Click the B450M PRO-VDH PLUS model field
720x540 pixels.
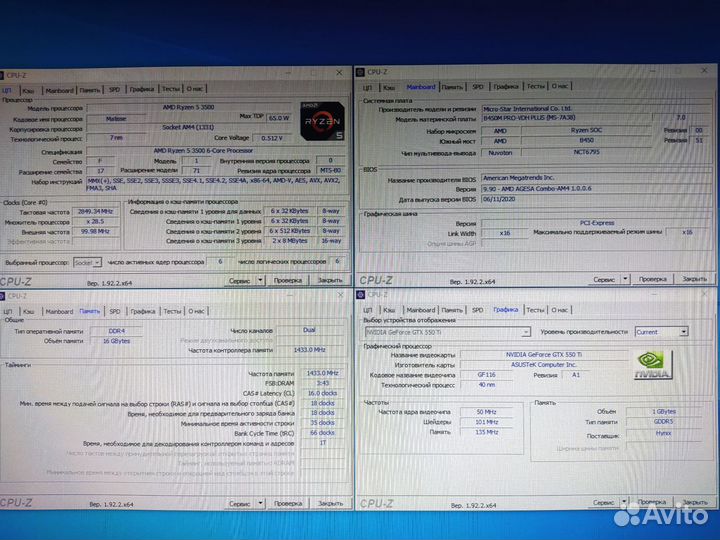(566, 118)
